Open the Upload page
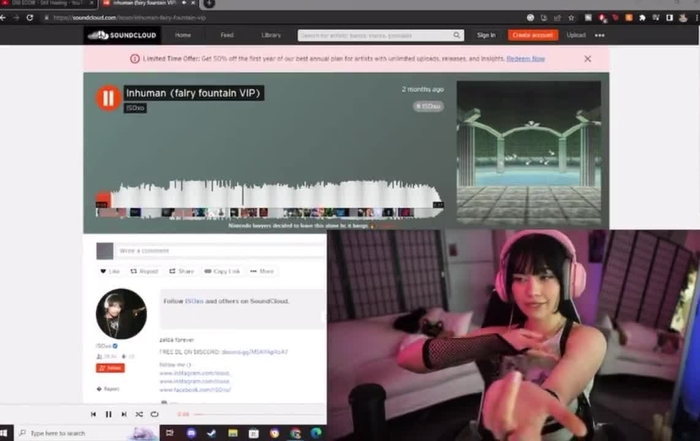The image size is (700, 441). click(x=576, y=35)
